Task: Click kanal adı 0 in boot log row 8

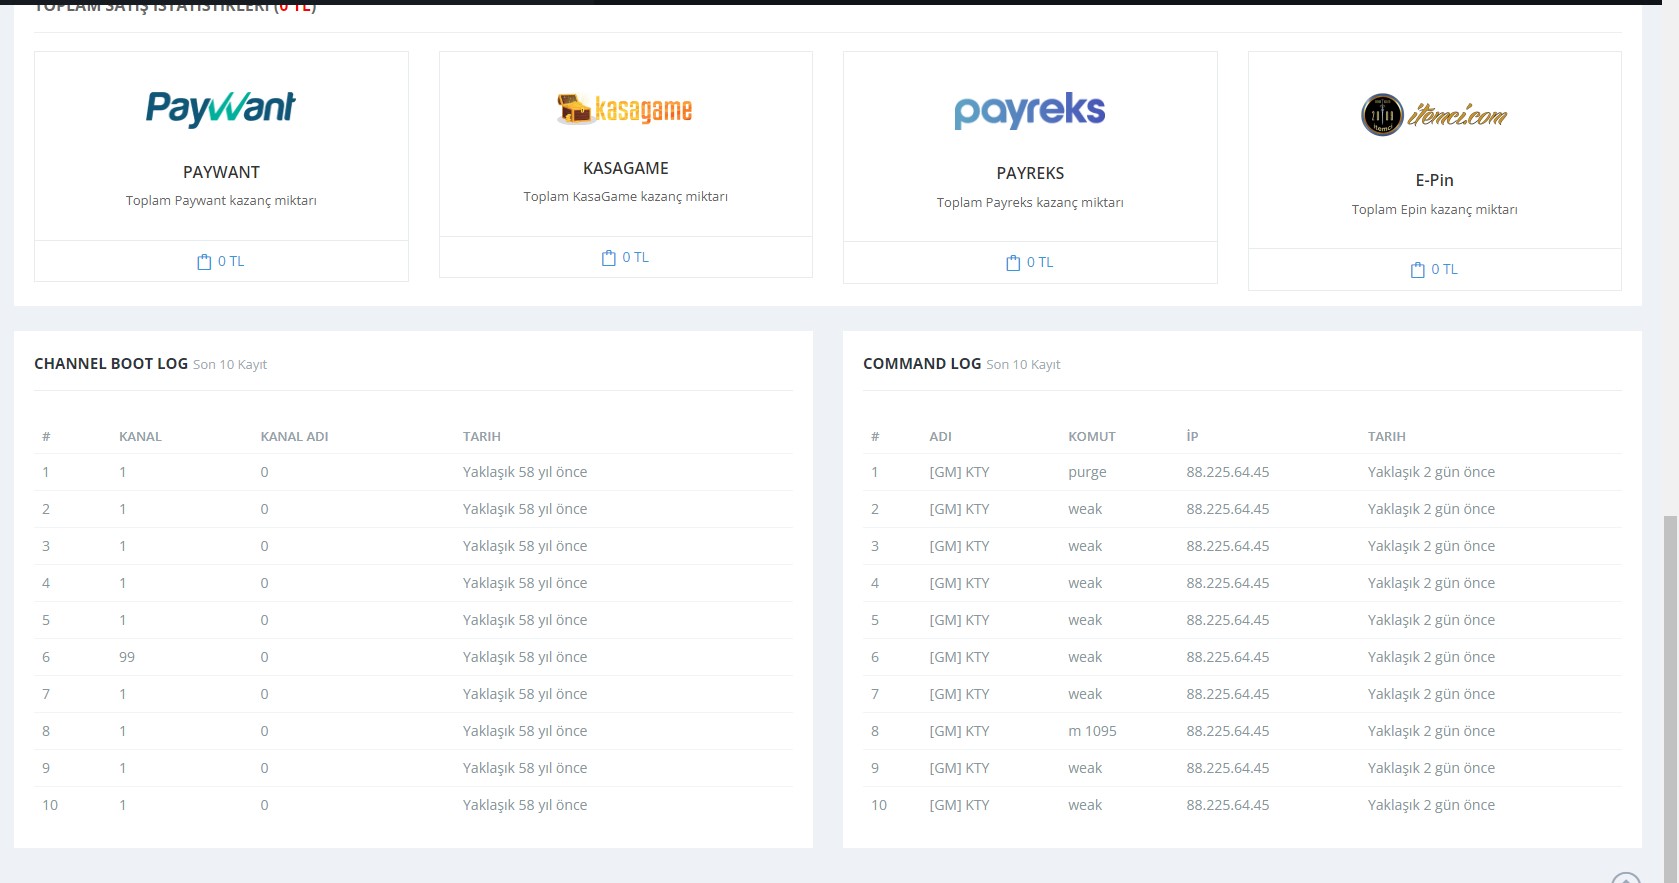Action: pos(264,732)
